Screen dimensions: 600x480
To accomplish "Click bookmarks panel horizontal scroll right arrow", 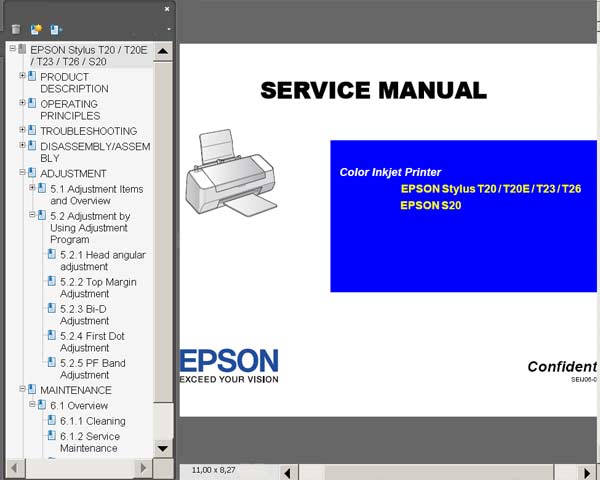I will pyautogui.click(x=143, y=468).
